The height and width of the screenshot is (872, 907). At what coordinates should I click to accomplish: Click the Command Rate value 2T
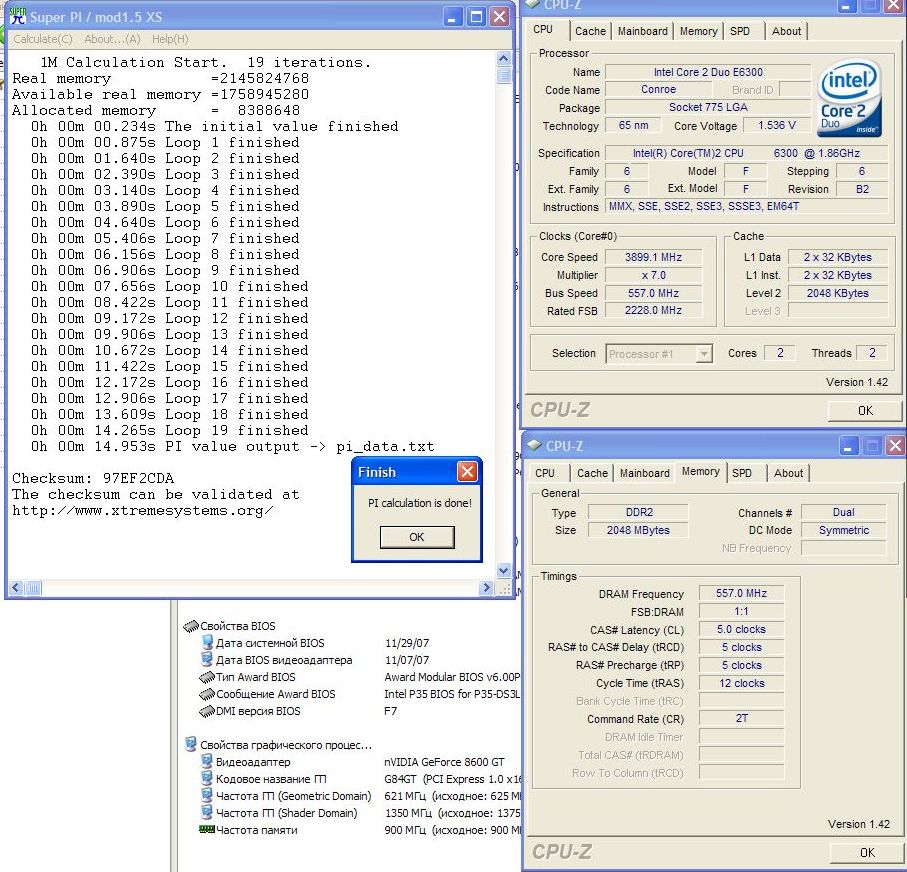(741, 718)
